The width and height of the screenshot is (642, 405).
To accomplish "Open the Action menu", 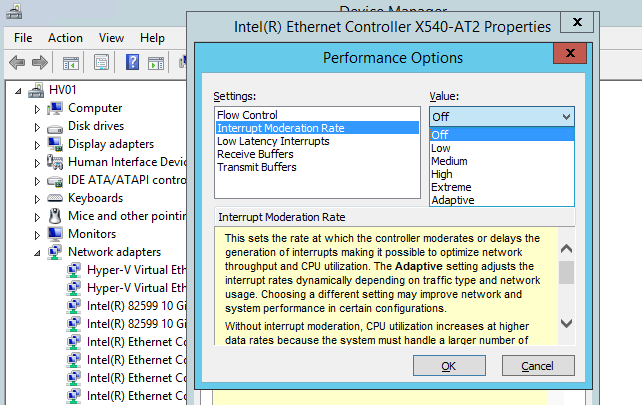I will 65,38.
